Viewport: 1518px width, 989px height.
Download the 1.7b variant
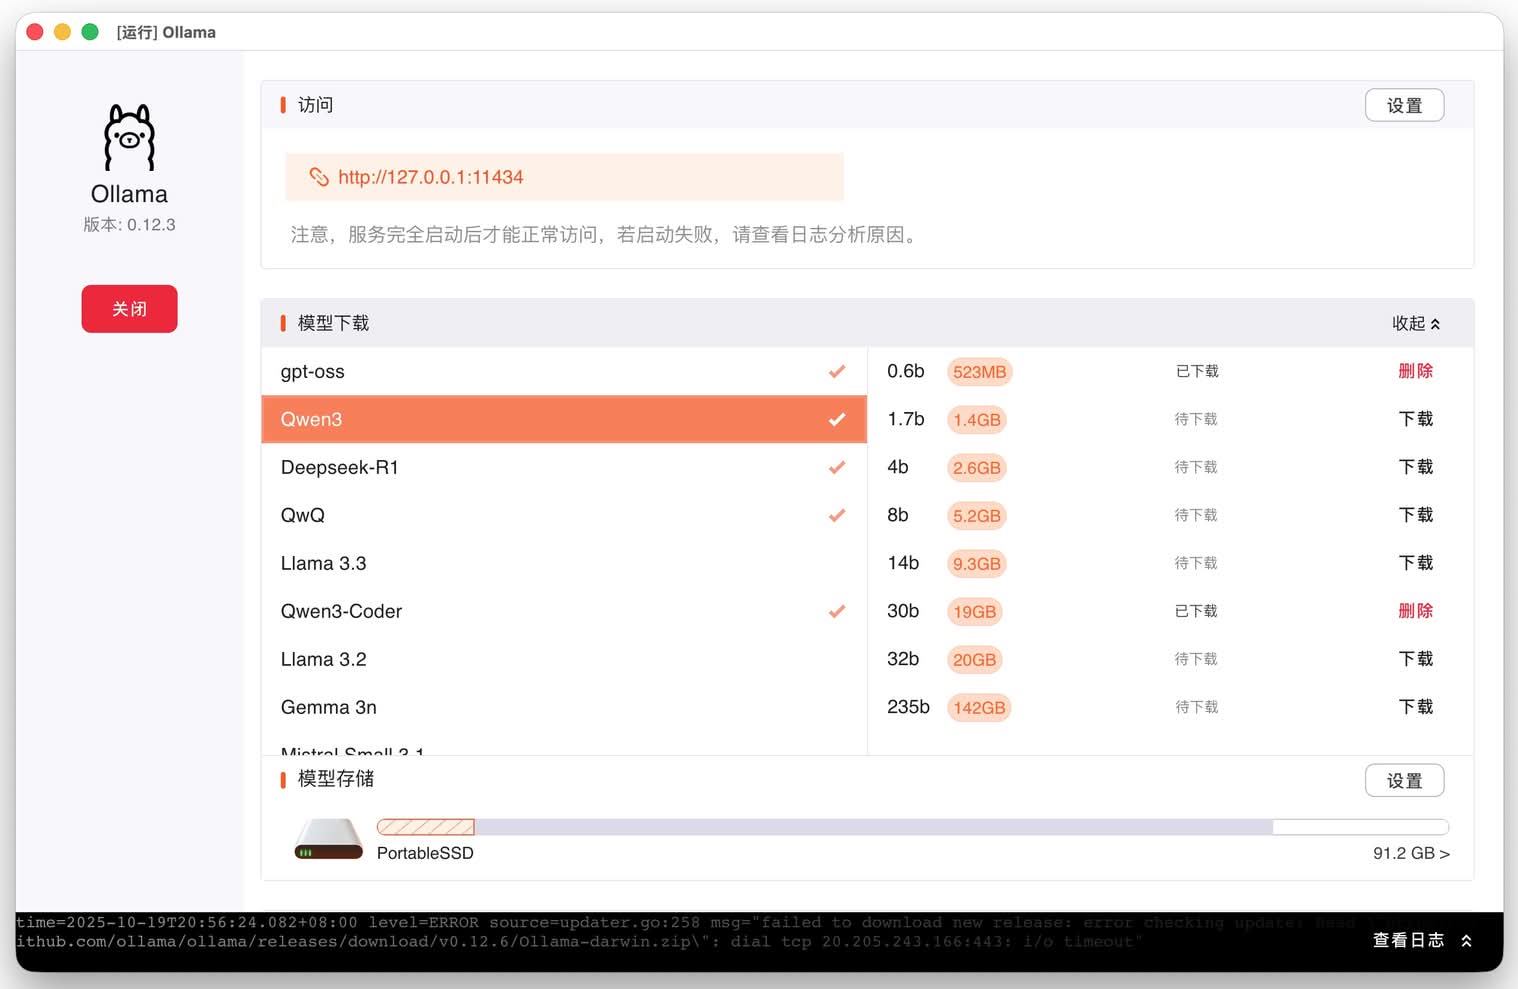(x=1416, y=419)
